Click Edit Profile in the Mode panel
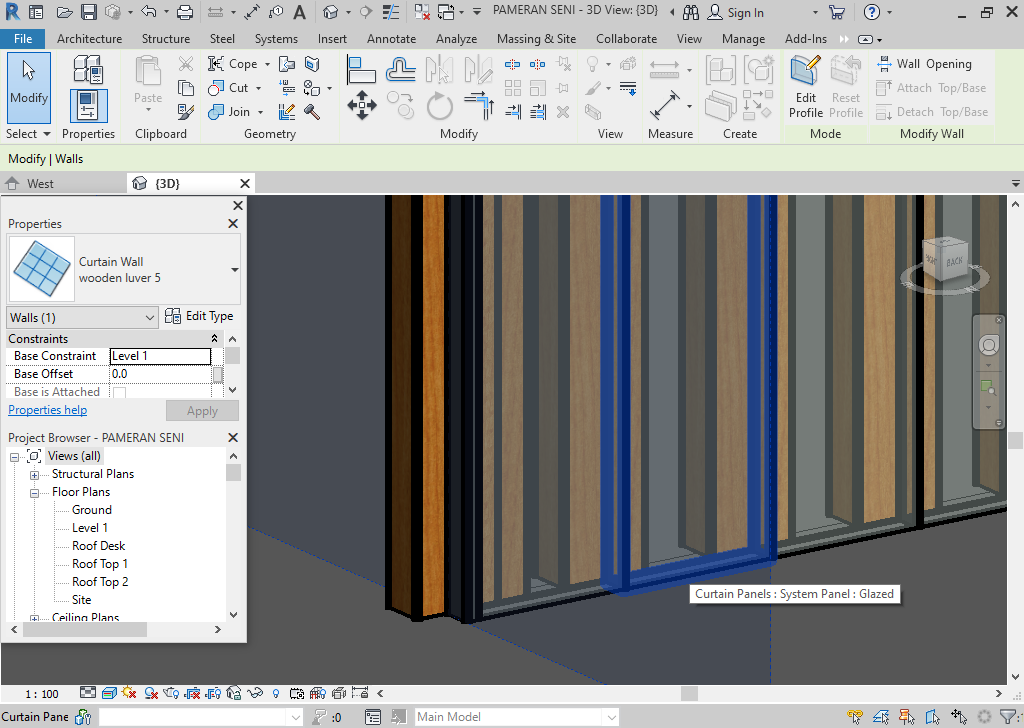The width and height of the screenshot is (1024, 728). point(805,88)
